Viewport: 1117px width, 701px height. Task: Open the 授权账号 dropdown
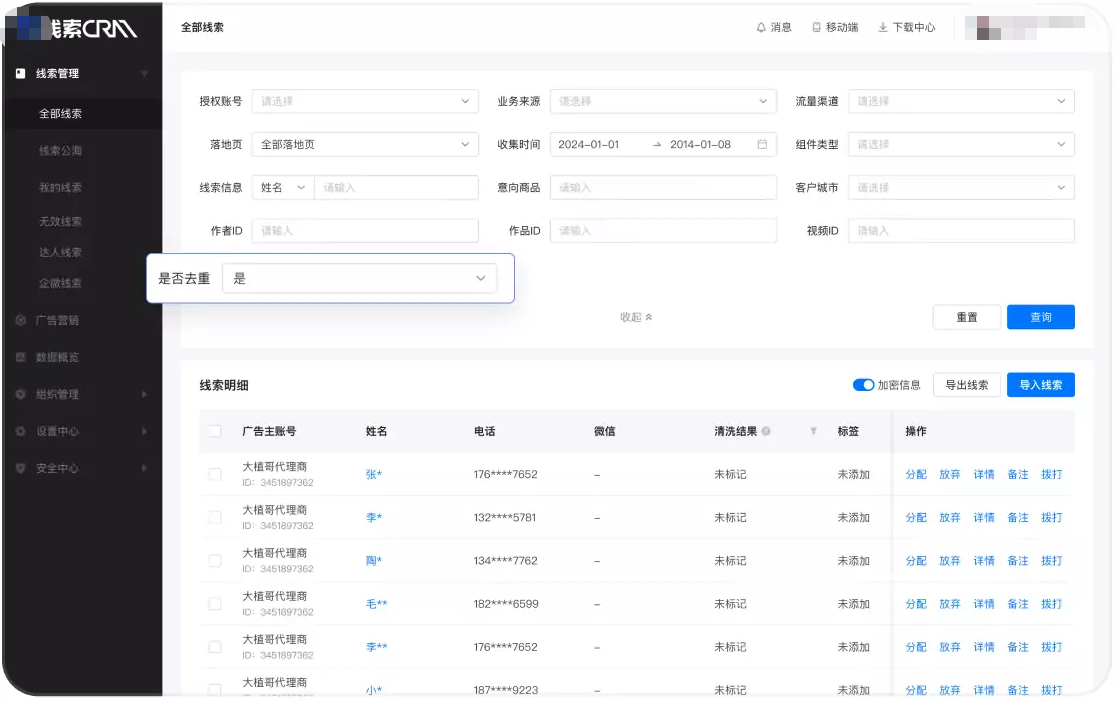(x=365, y=101)
